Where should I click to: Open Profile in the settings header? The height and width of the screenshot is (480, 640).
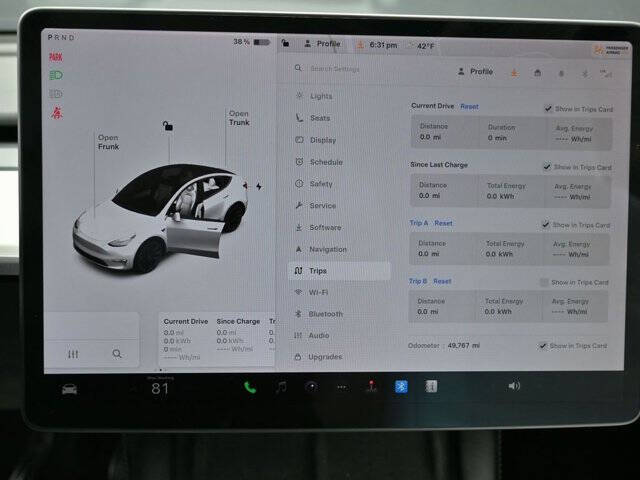click(476, 71)
